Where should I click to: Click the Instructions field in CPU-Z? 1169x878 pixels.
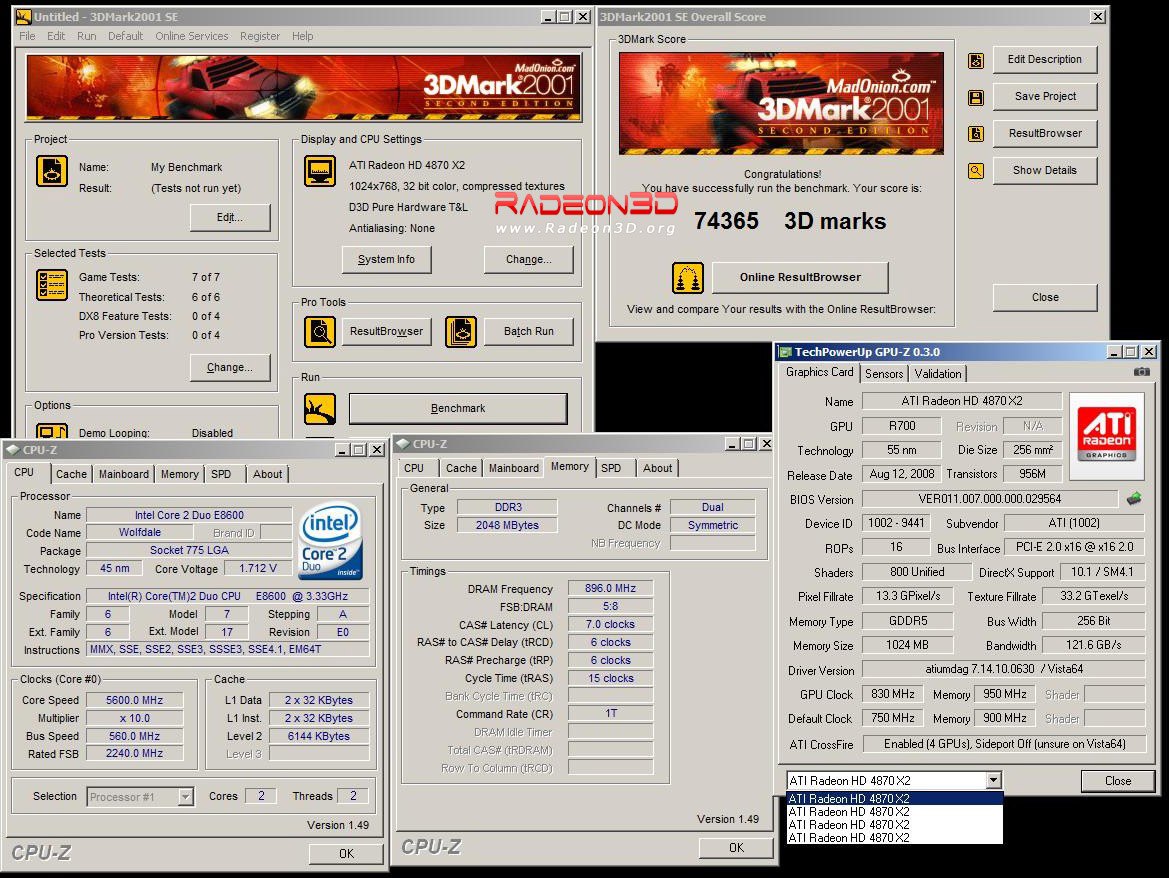[227, 649]
